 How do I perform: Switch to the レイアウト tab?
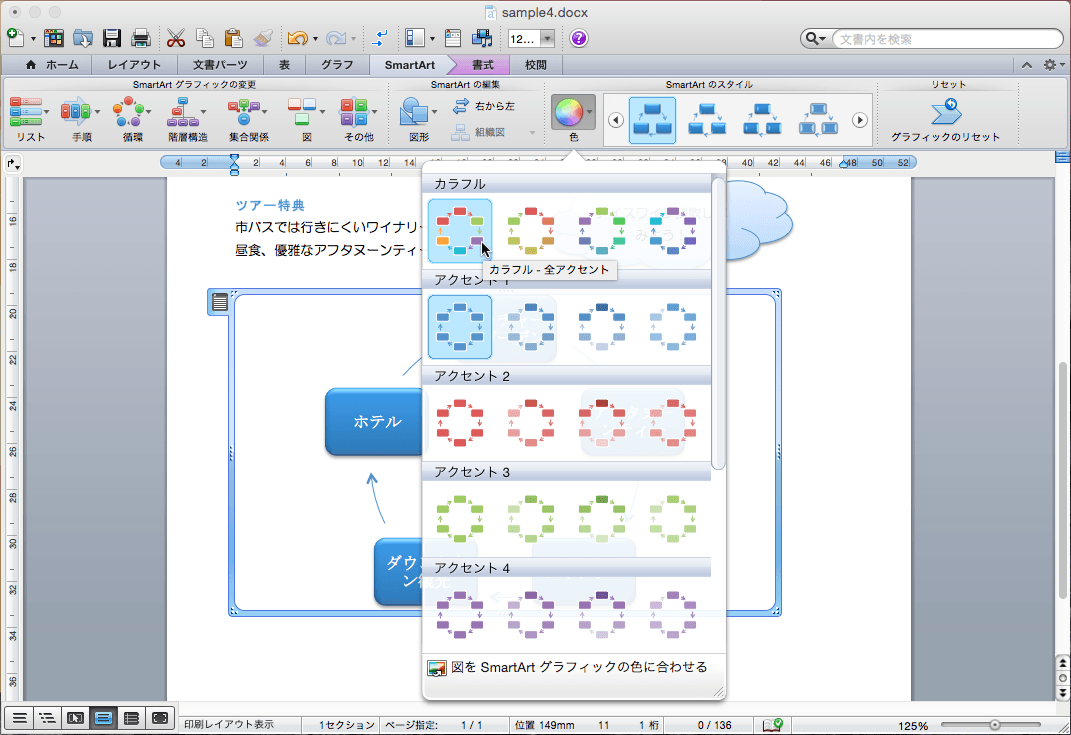point(134,65)
